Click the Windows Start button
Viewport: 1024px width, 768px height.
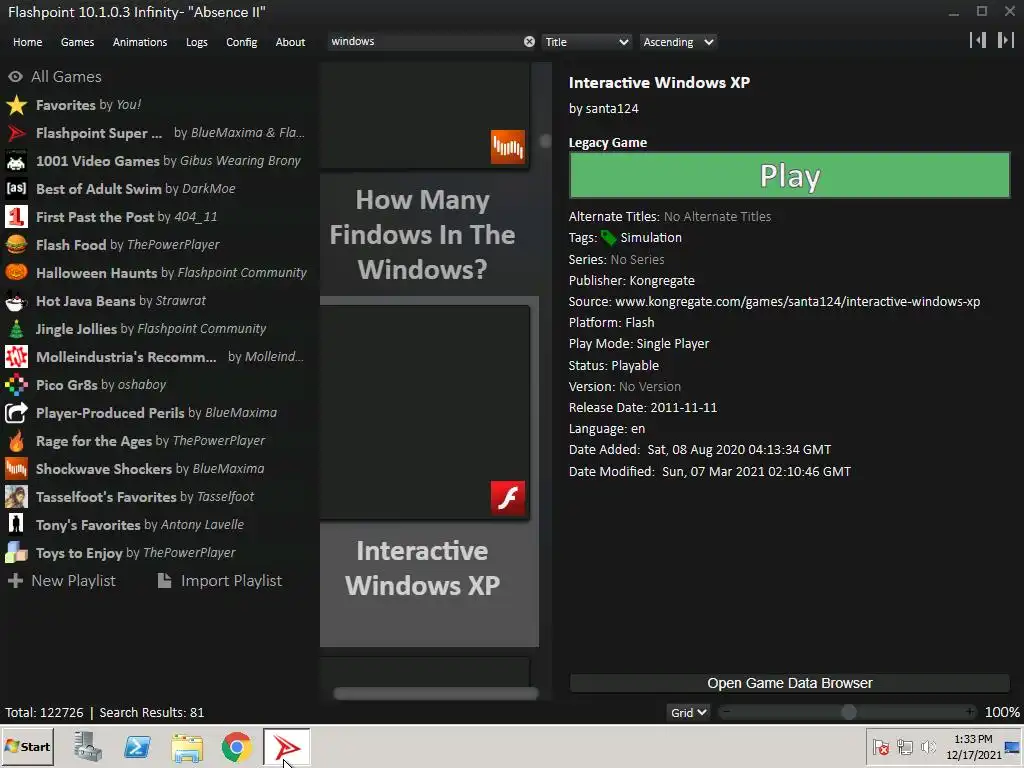27,746
